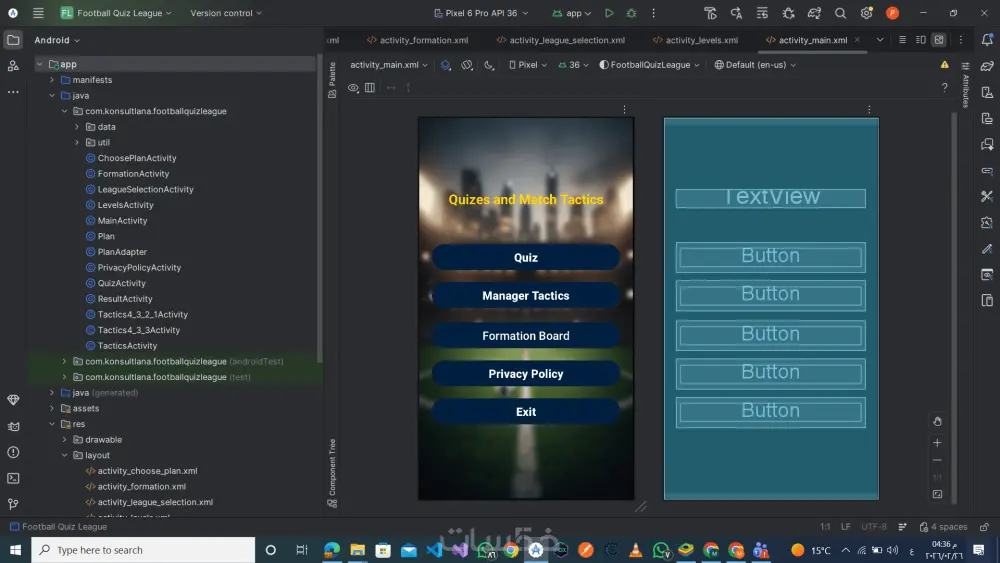Open the Palette panel
This screenshot has width=1000, height=563.
click(x=332, y=80)
